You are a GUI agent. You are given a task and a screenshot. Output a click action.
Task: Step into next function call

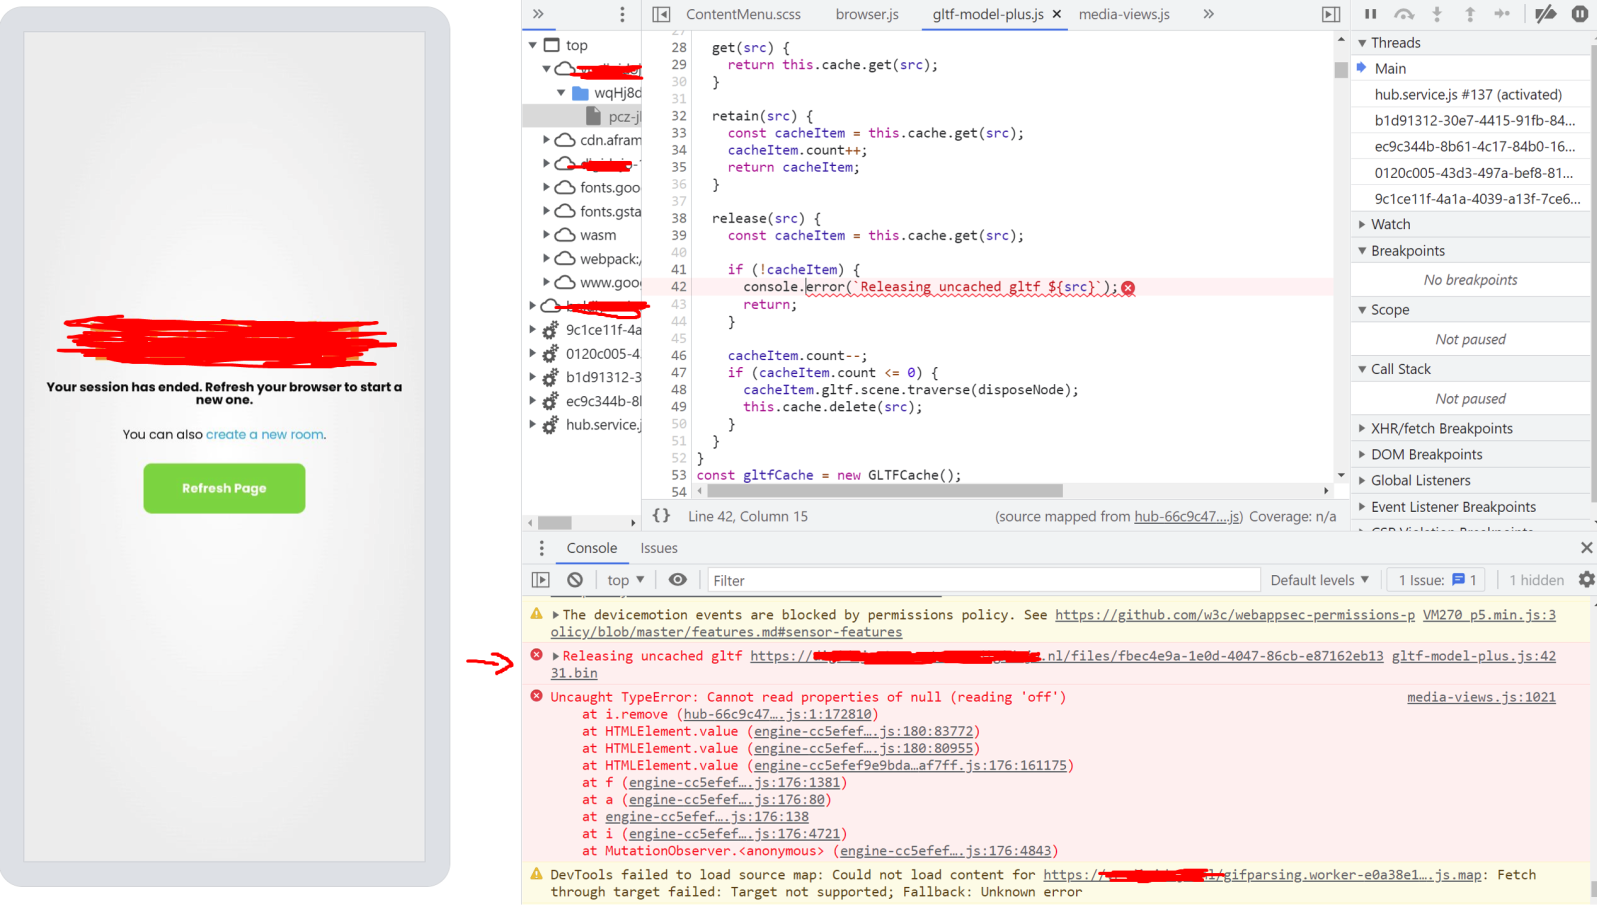pyautogui.click(x=1437, y=14)
